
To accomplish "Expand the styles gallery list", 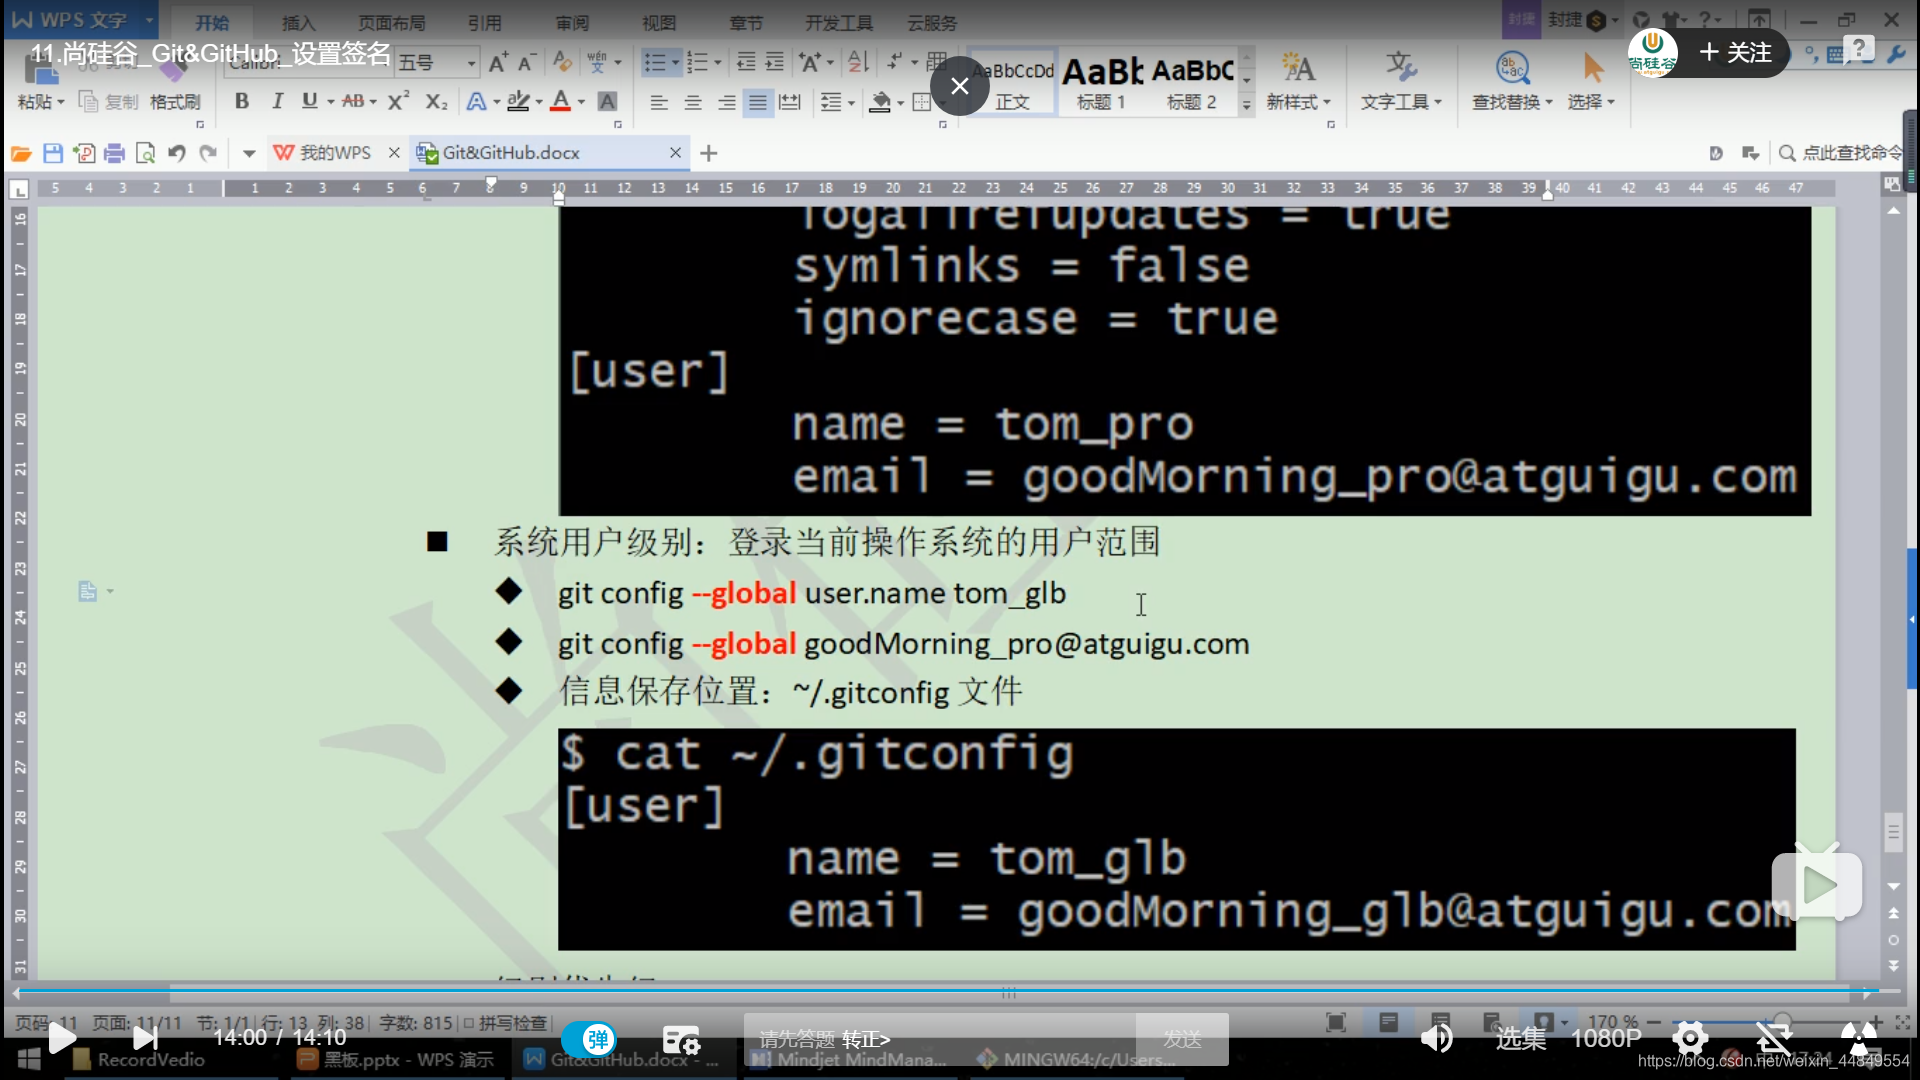I will tap(1246, 104).
